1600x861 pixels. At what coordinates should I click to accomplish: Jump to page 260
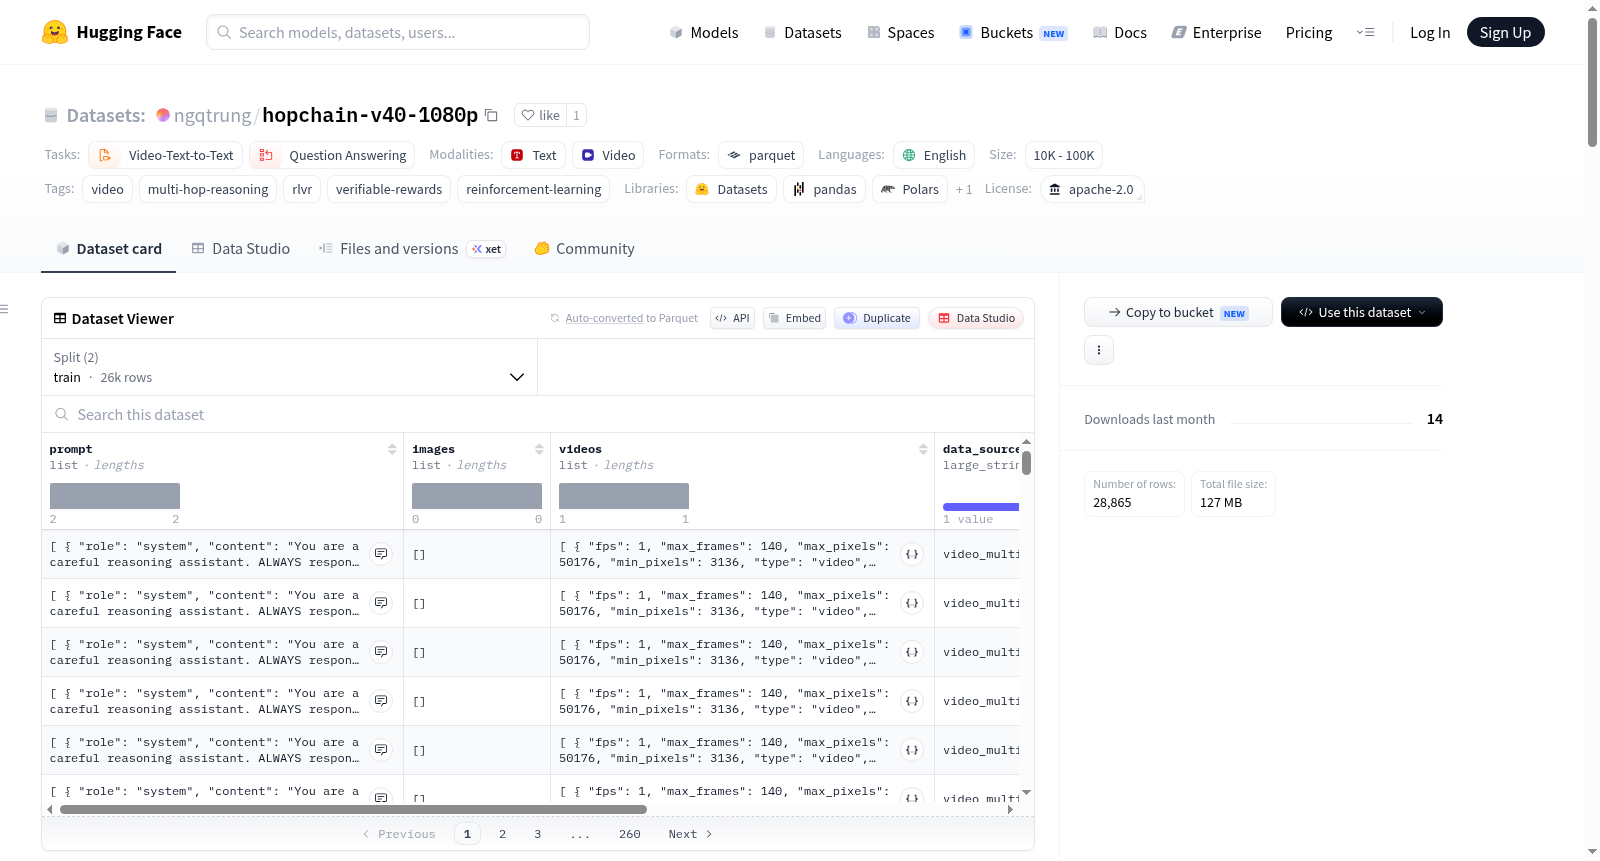(x=630, y=834)
